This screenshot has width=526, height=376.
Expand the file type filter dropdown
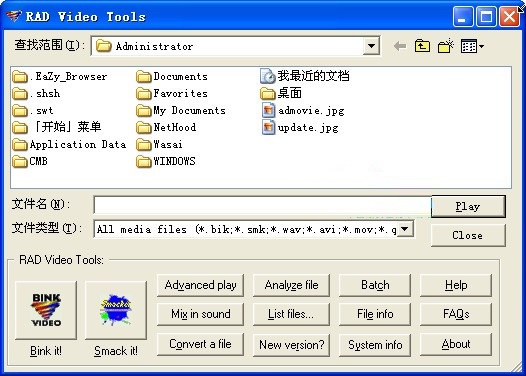[x=405, y=229]
